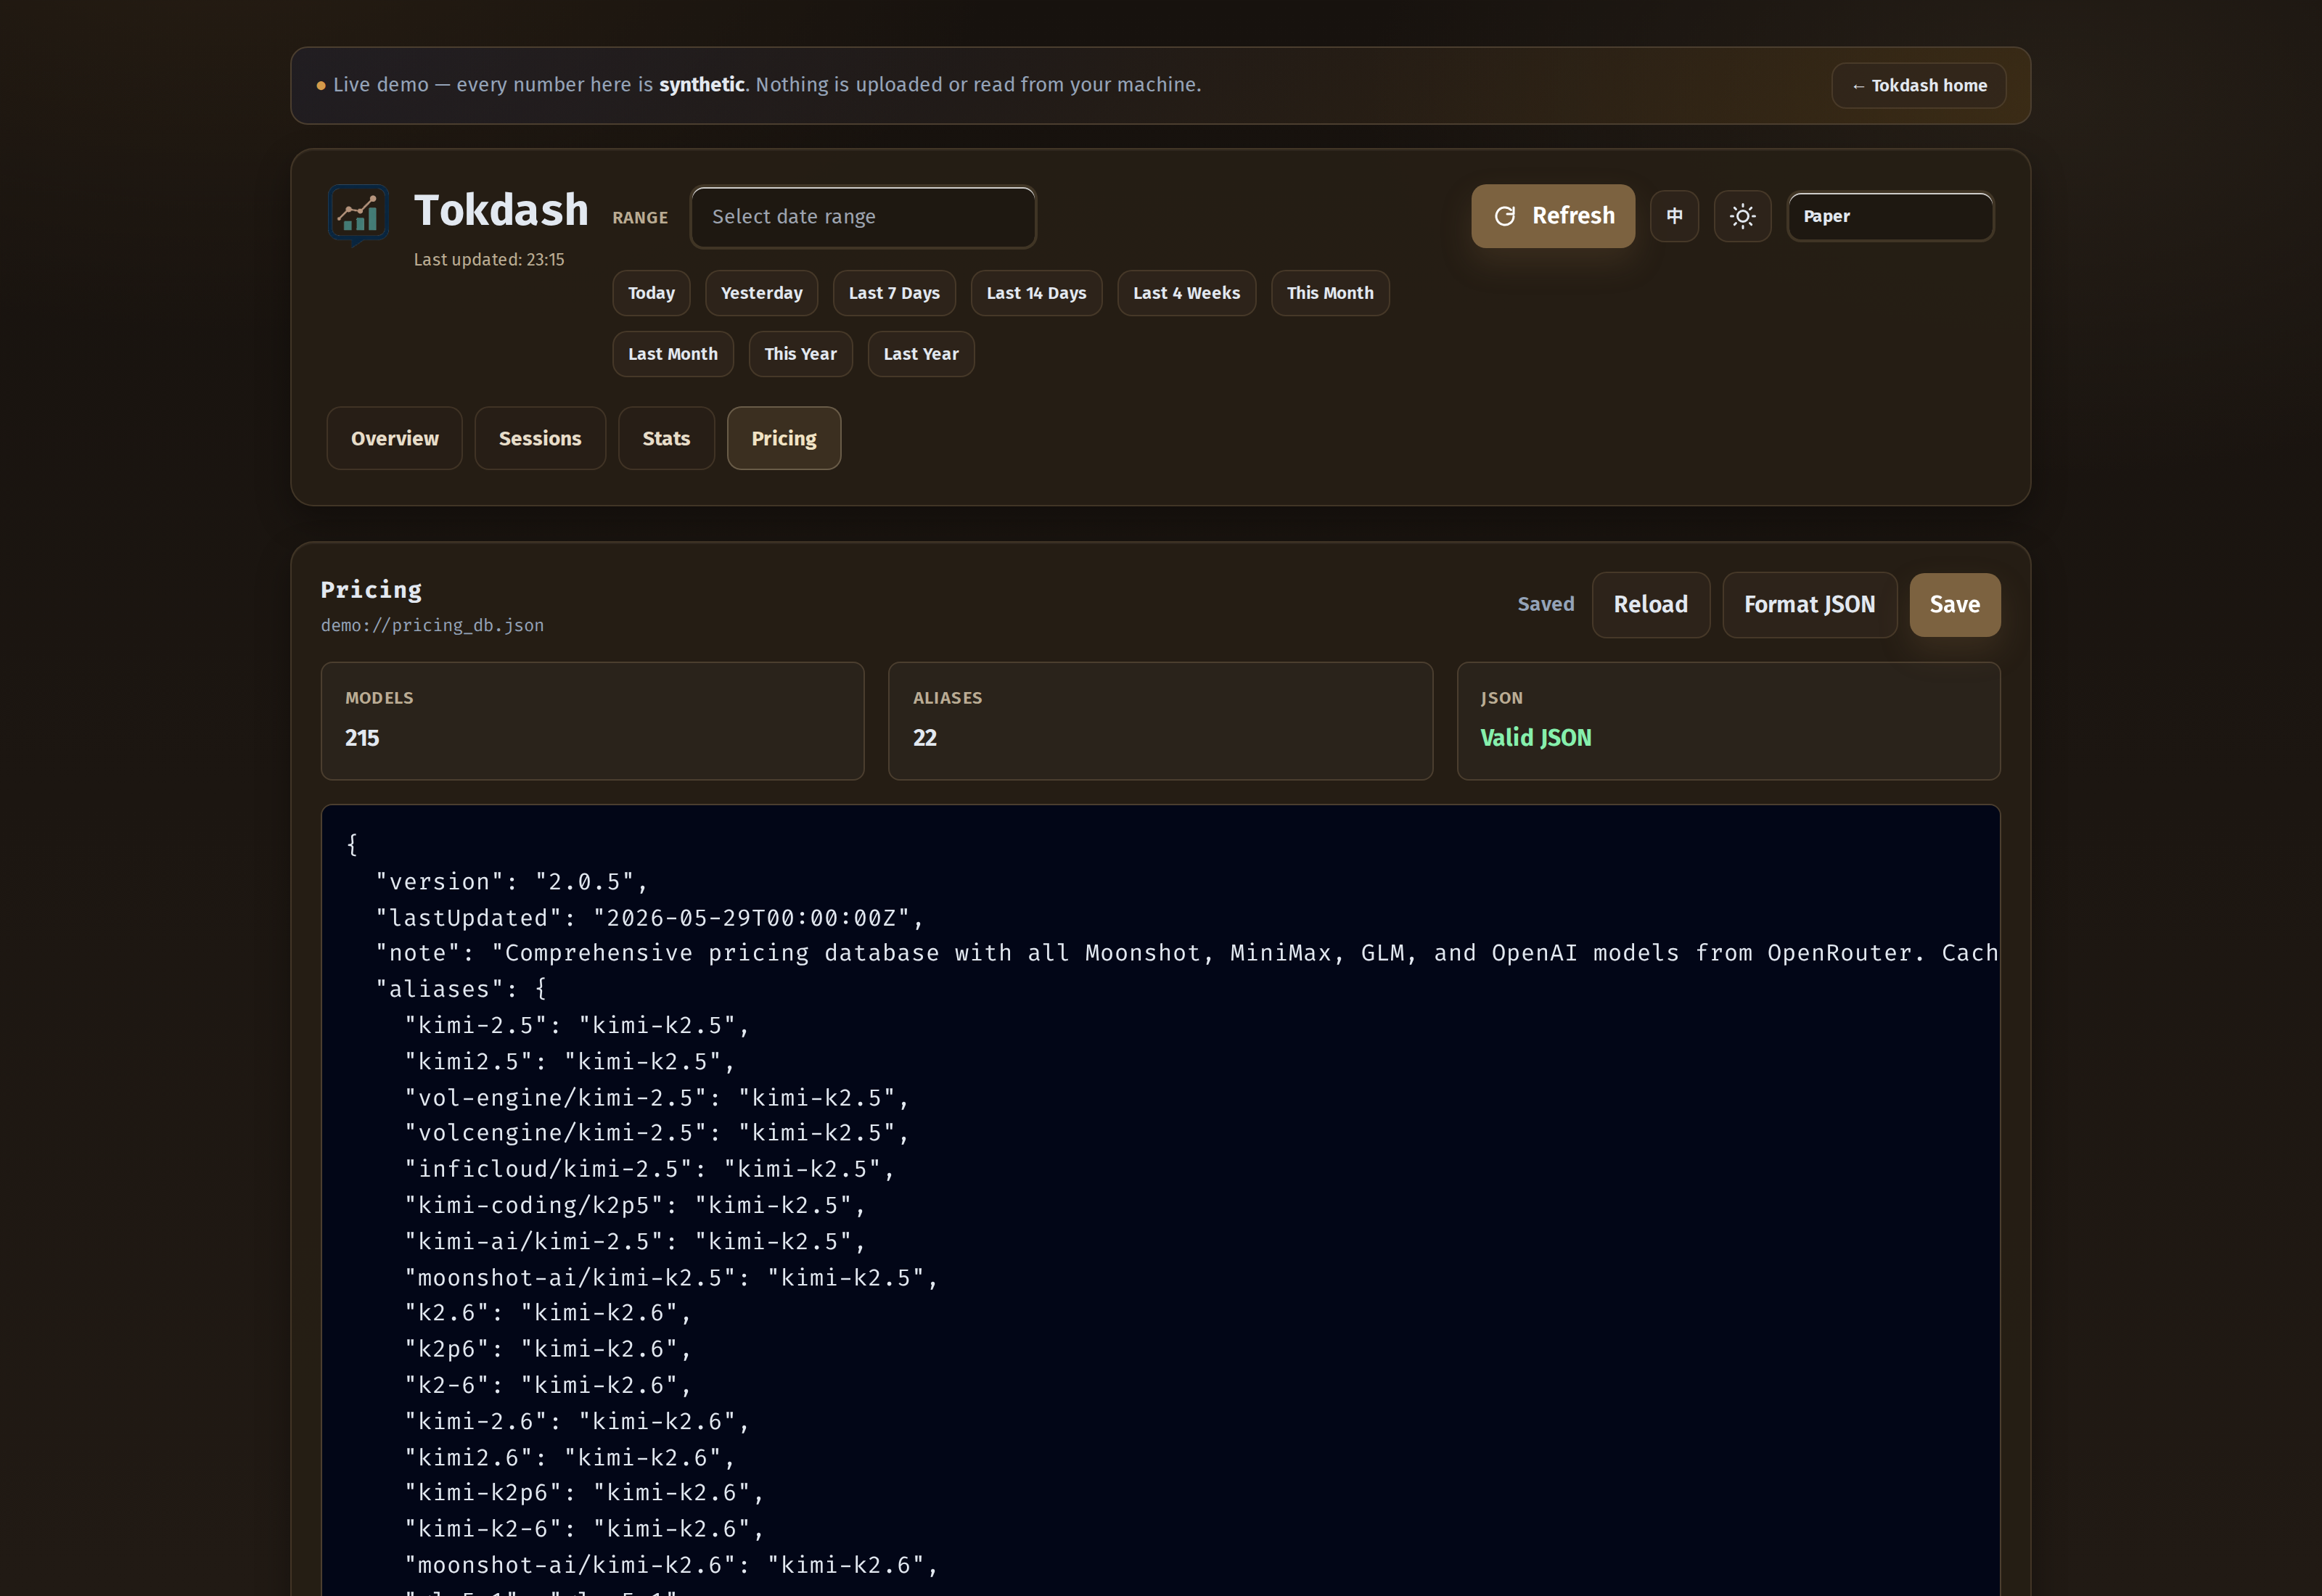Reload the pricing database
The width and height of the screenshot is (2322, 1596).
pyautogui.click(x=1650, y=605)
